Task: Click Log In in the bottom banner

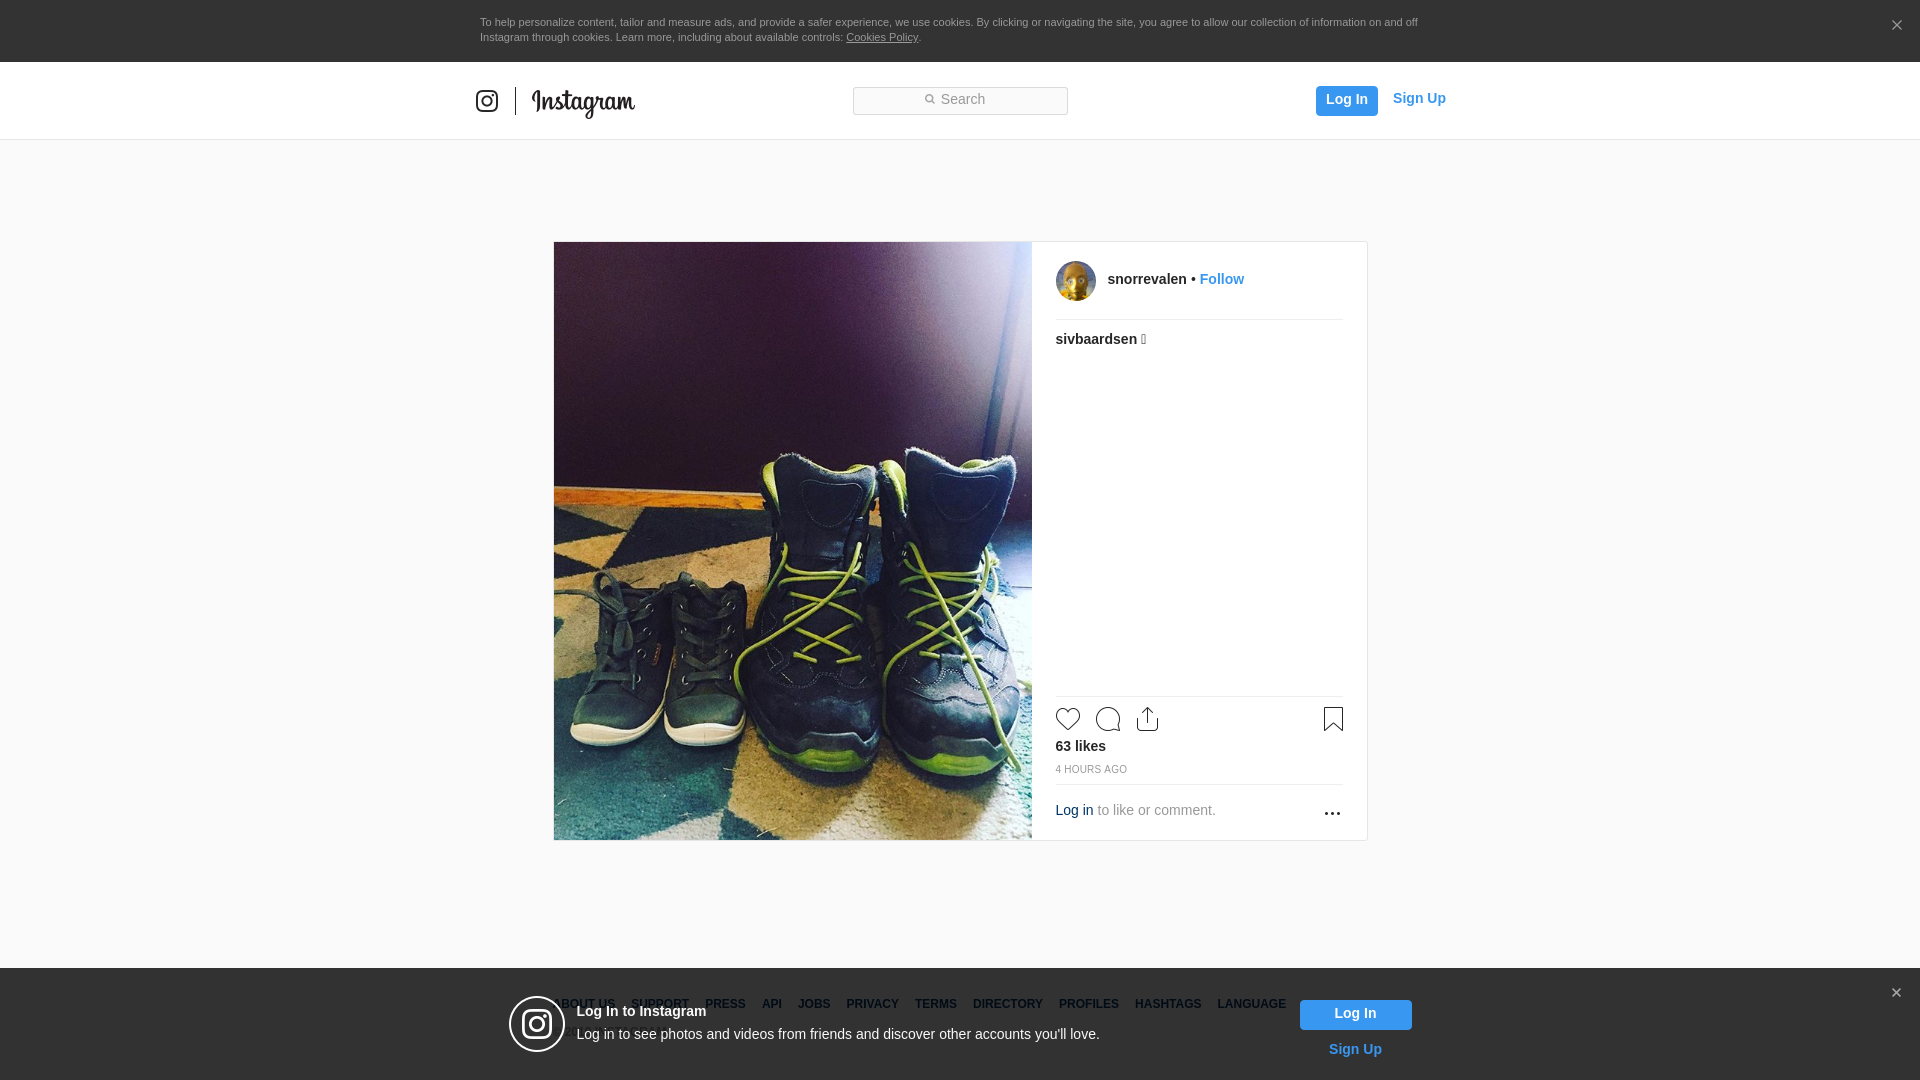Action: [x=1355, y=1015]
